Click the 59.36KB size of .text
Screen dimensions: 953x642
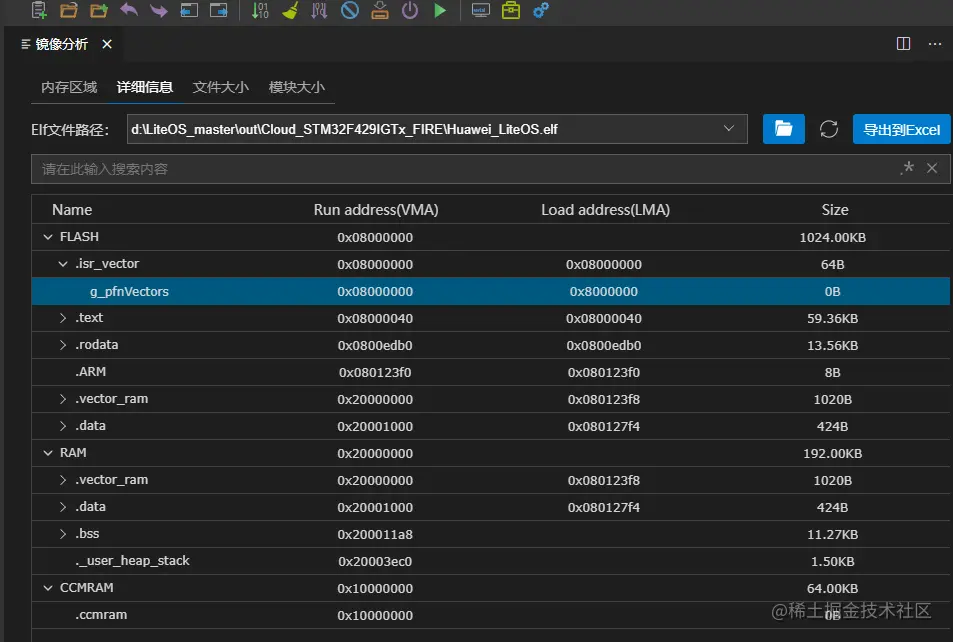833,319
